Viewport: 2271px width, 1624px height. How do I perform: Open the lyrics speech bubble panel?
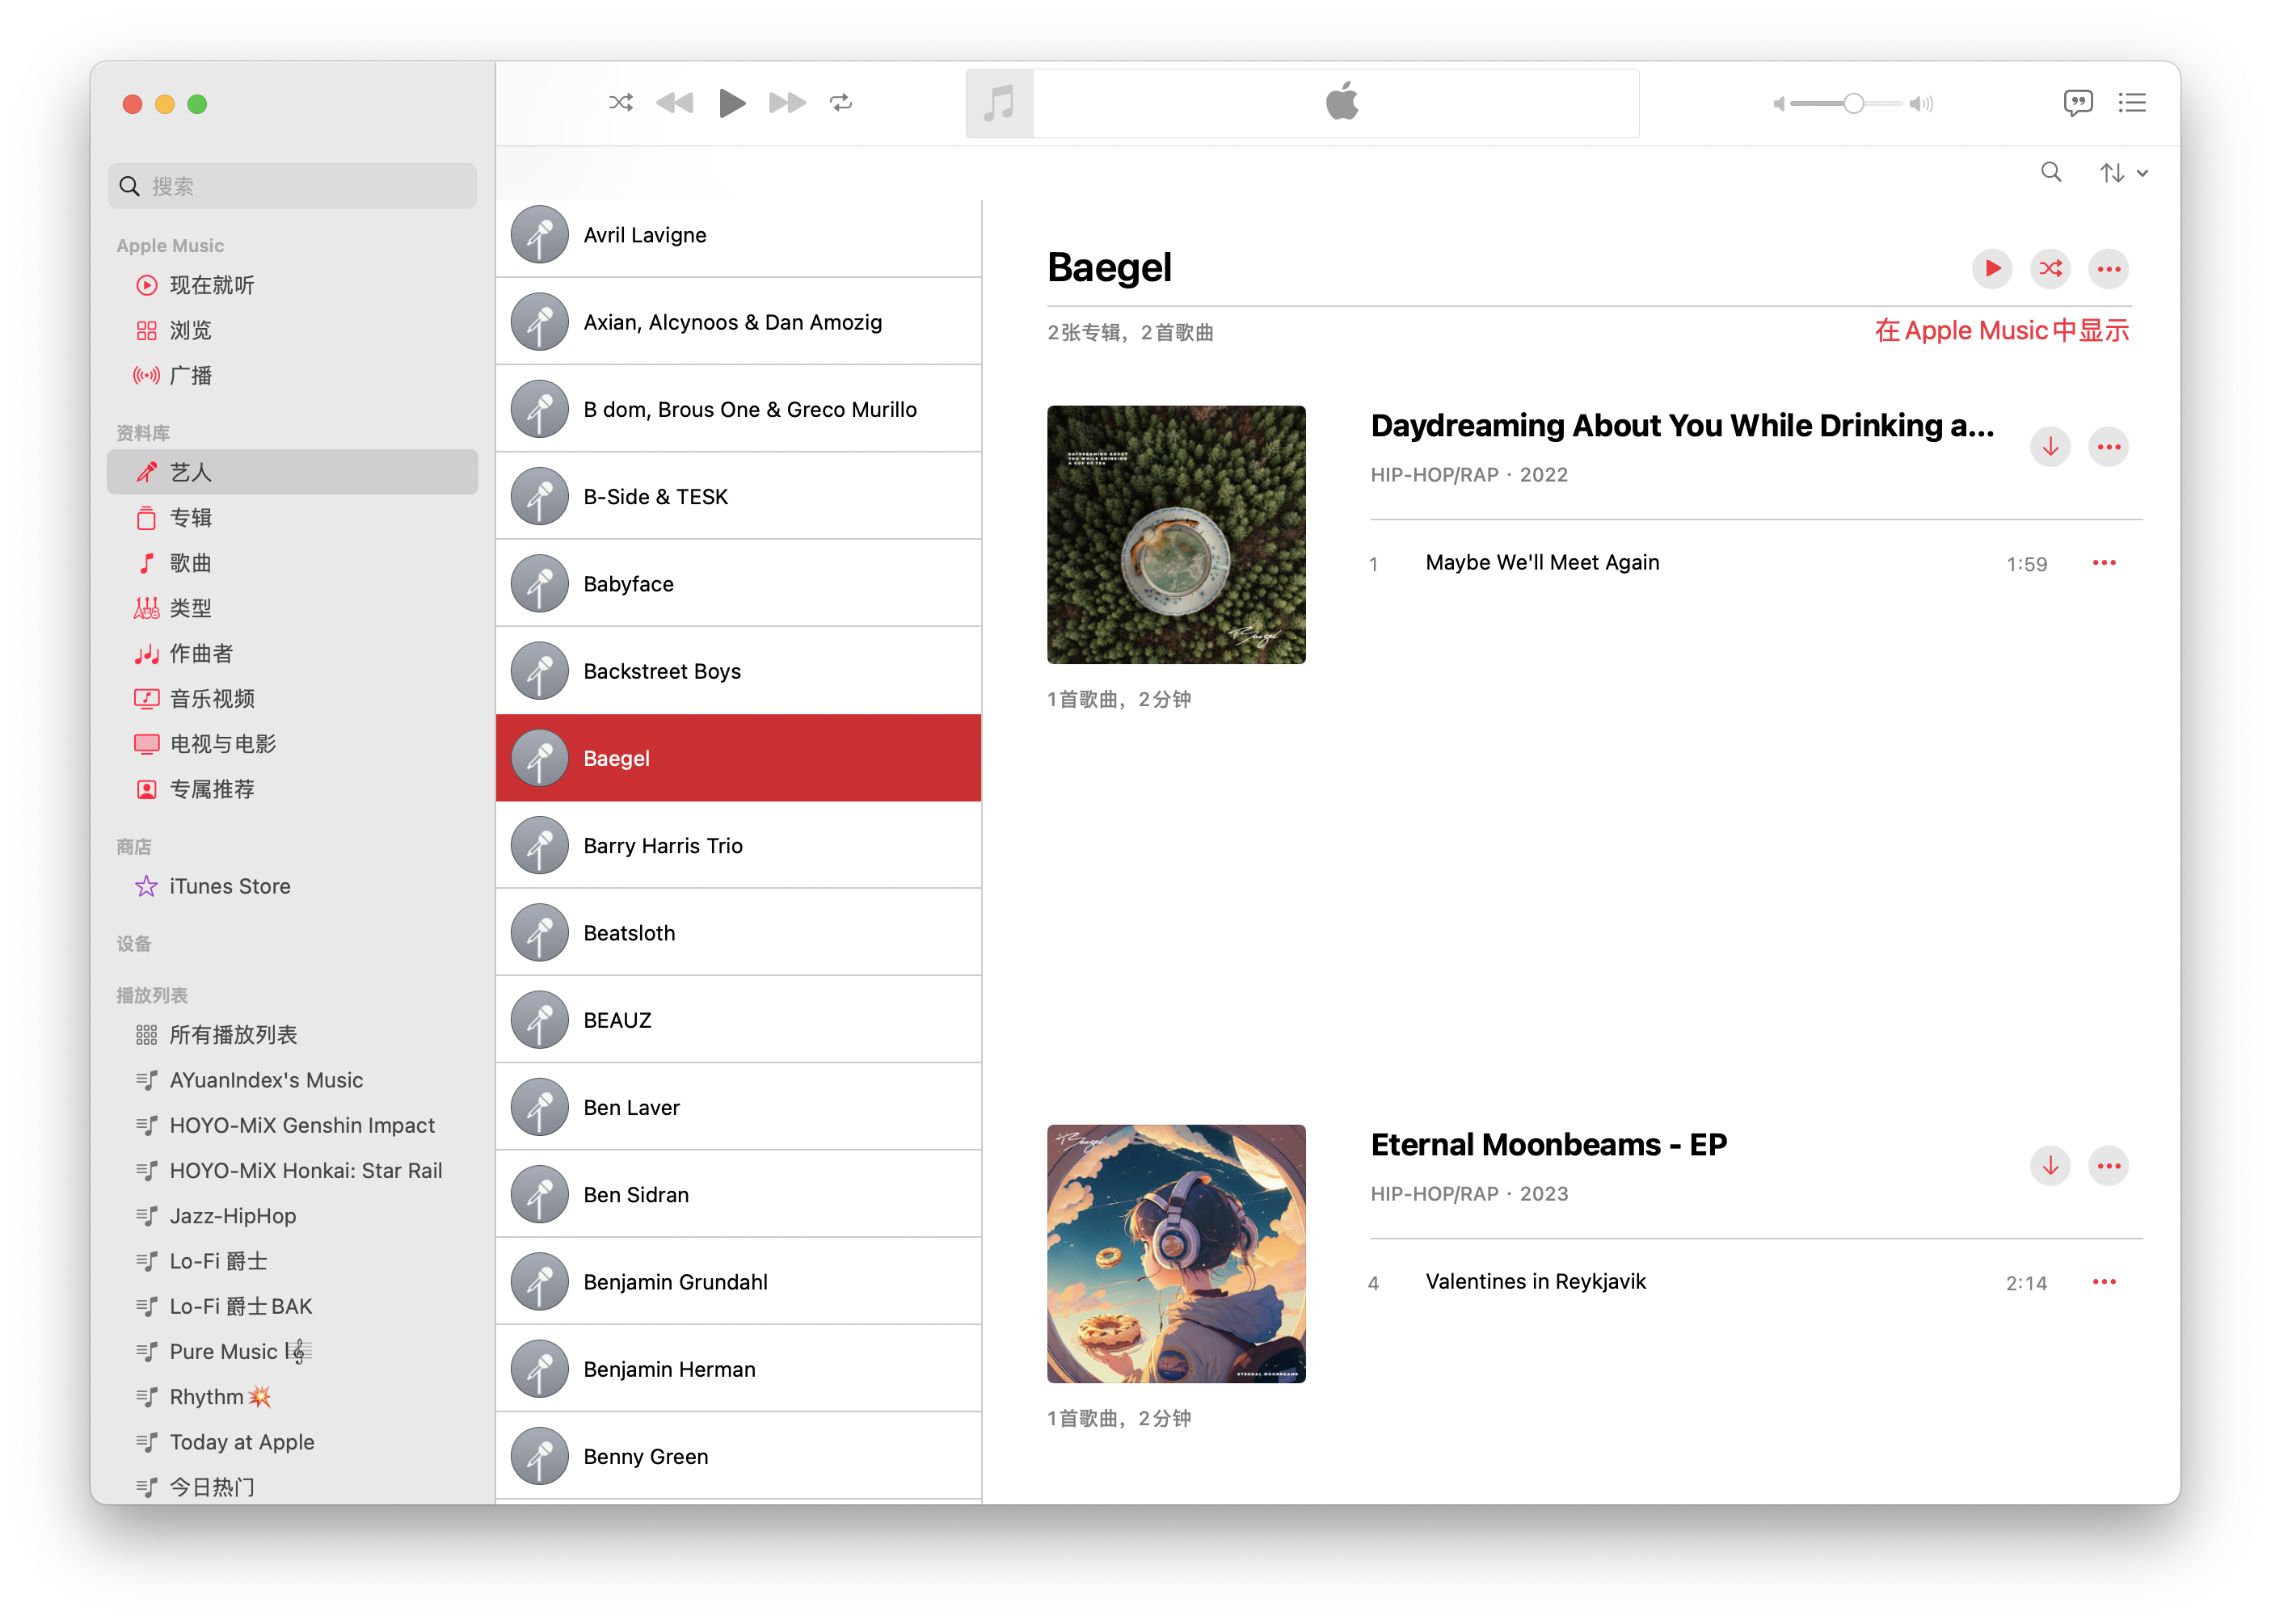[2077, 103]
